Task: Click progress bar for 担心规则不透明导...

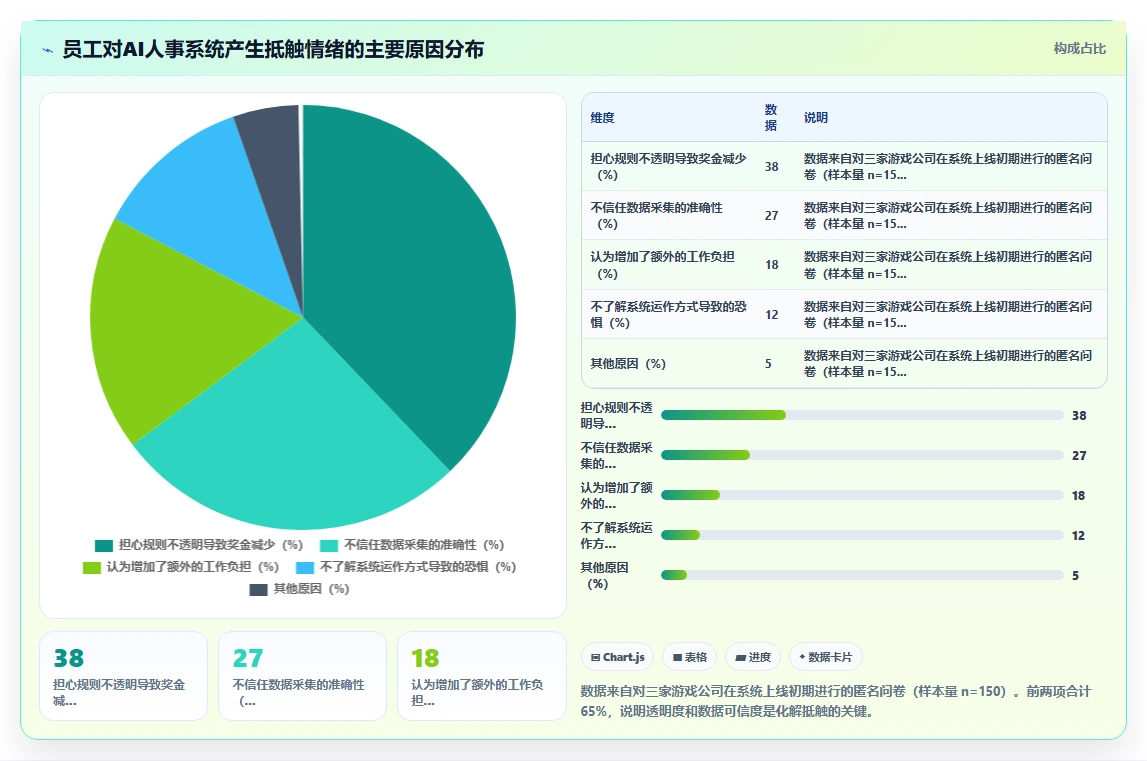Action: coord(862,415)
